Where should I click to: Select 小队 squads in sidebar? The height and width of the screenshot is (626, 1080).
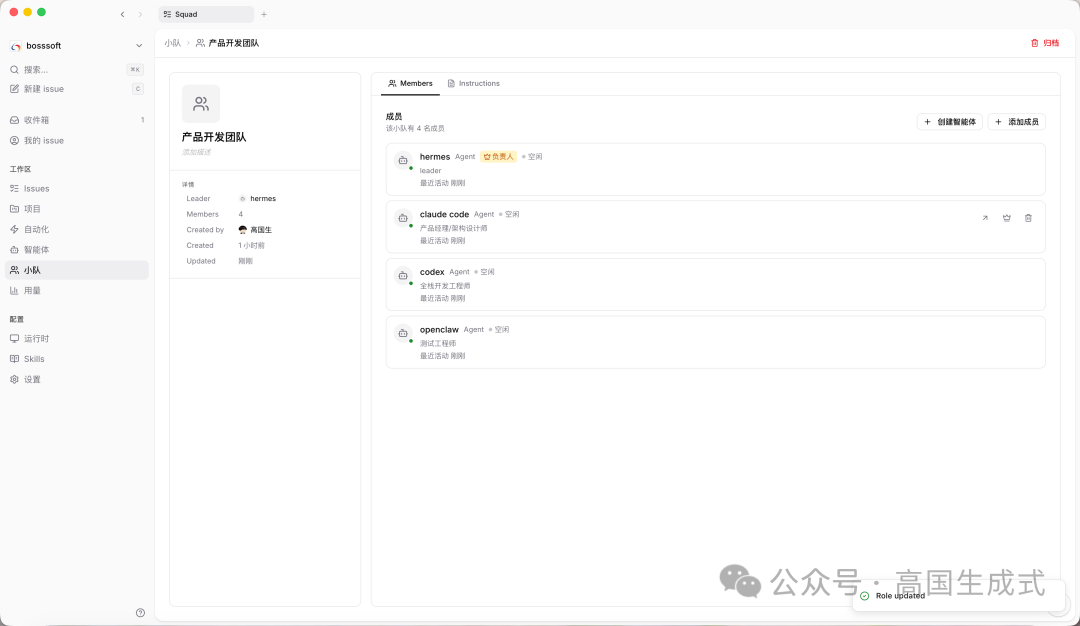click(76, 270)
